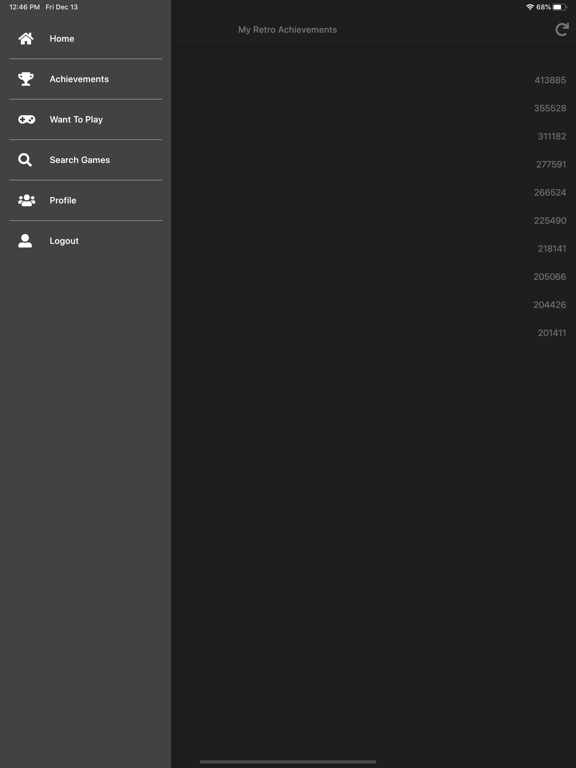Select the score 413885
The height and width of the screenshot is (768, 576).
[x=550, y=80]
